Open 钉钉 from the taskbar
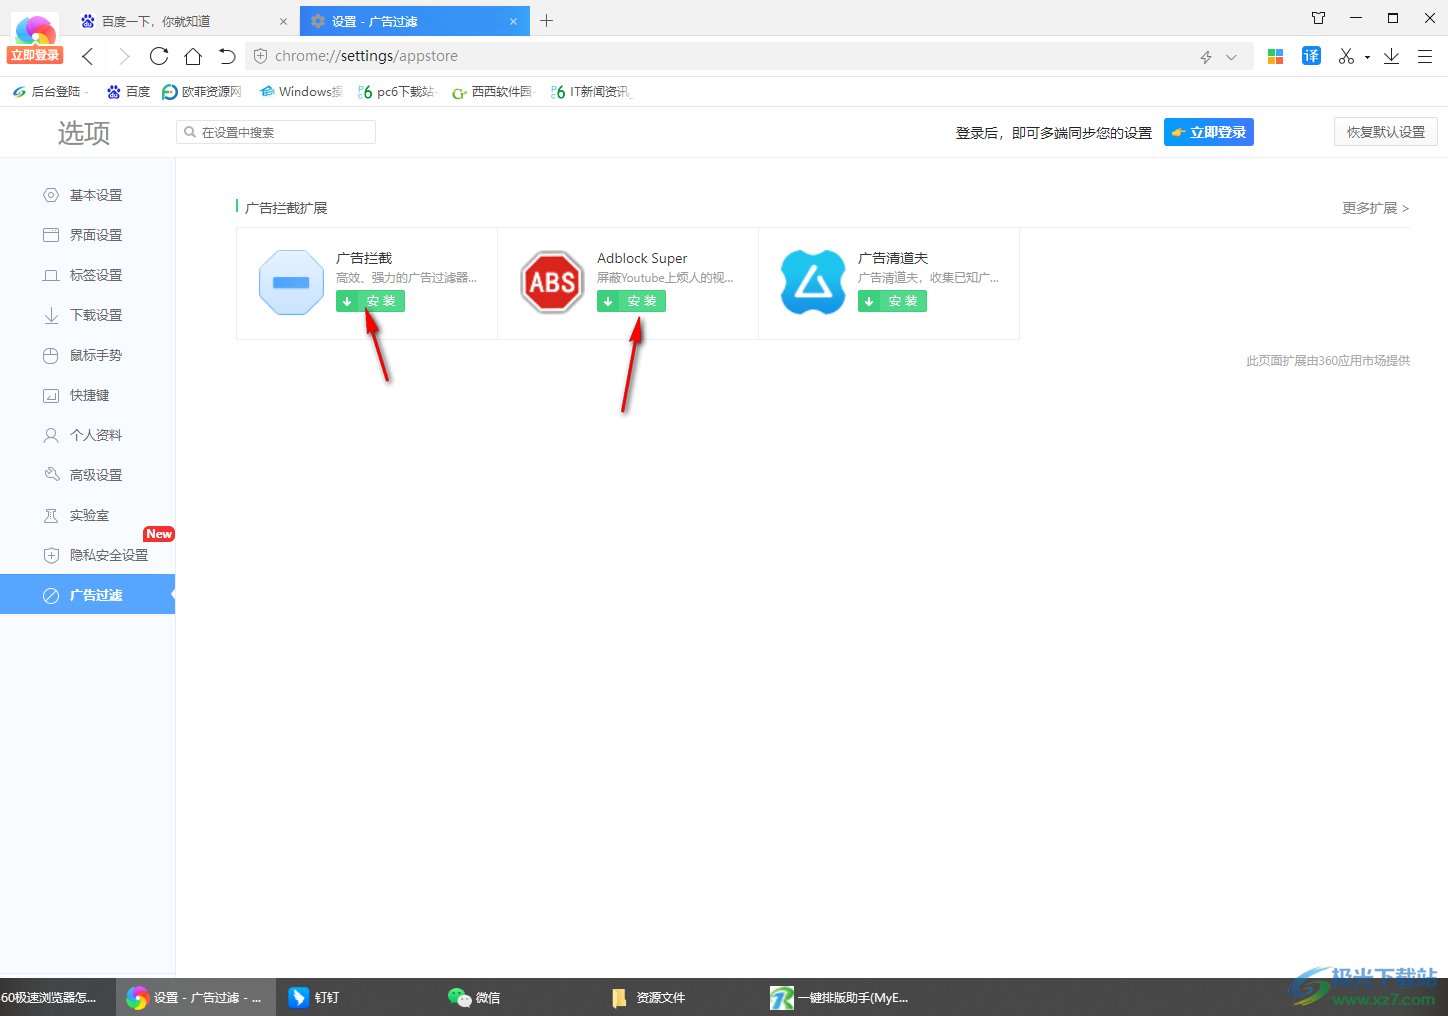 [314, 997]
